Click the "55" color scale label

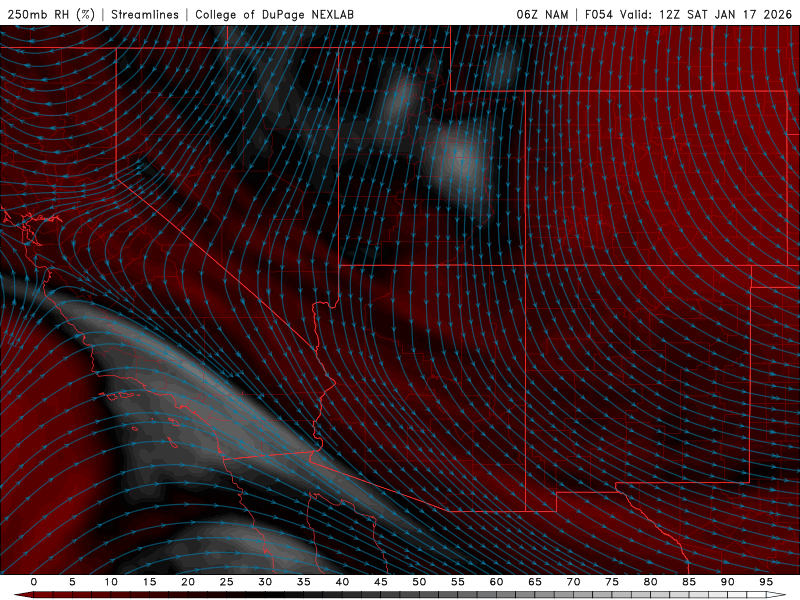click(458, 582)
